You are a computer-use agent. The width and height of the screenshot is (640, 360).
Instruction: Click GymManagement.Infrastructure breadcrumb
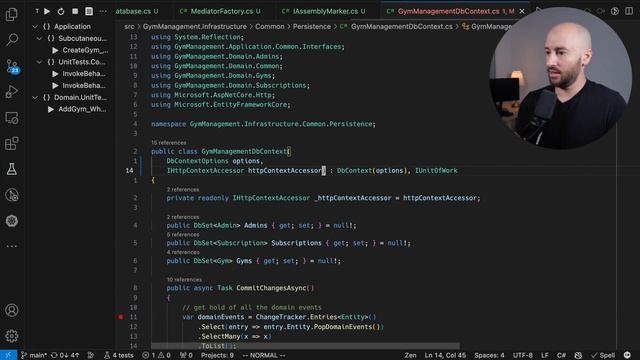tap(195, 27)
